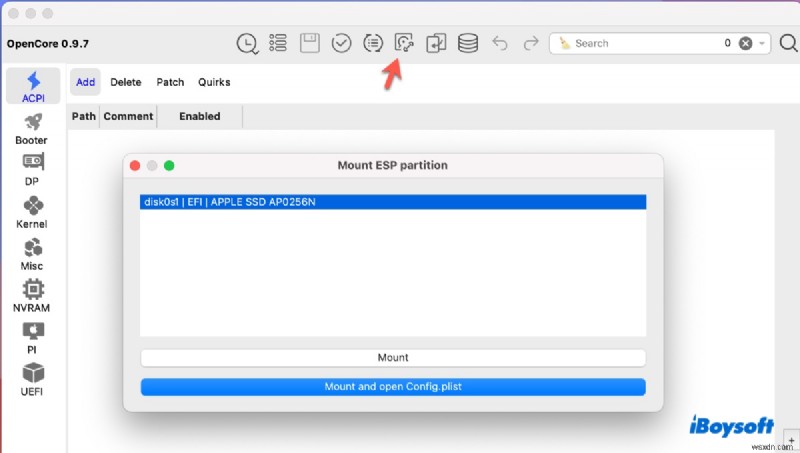800x453 pixels.
Task: Open the Misc sidebar section
Action: pyautogui.click(x=32, y=255)
